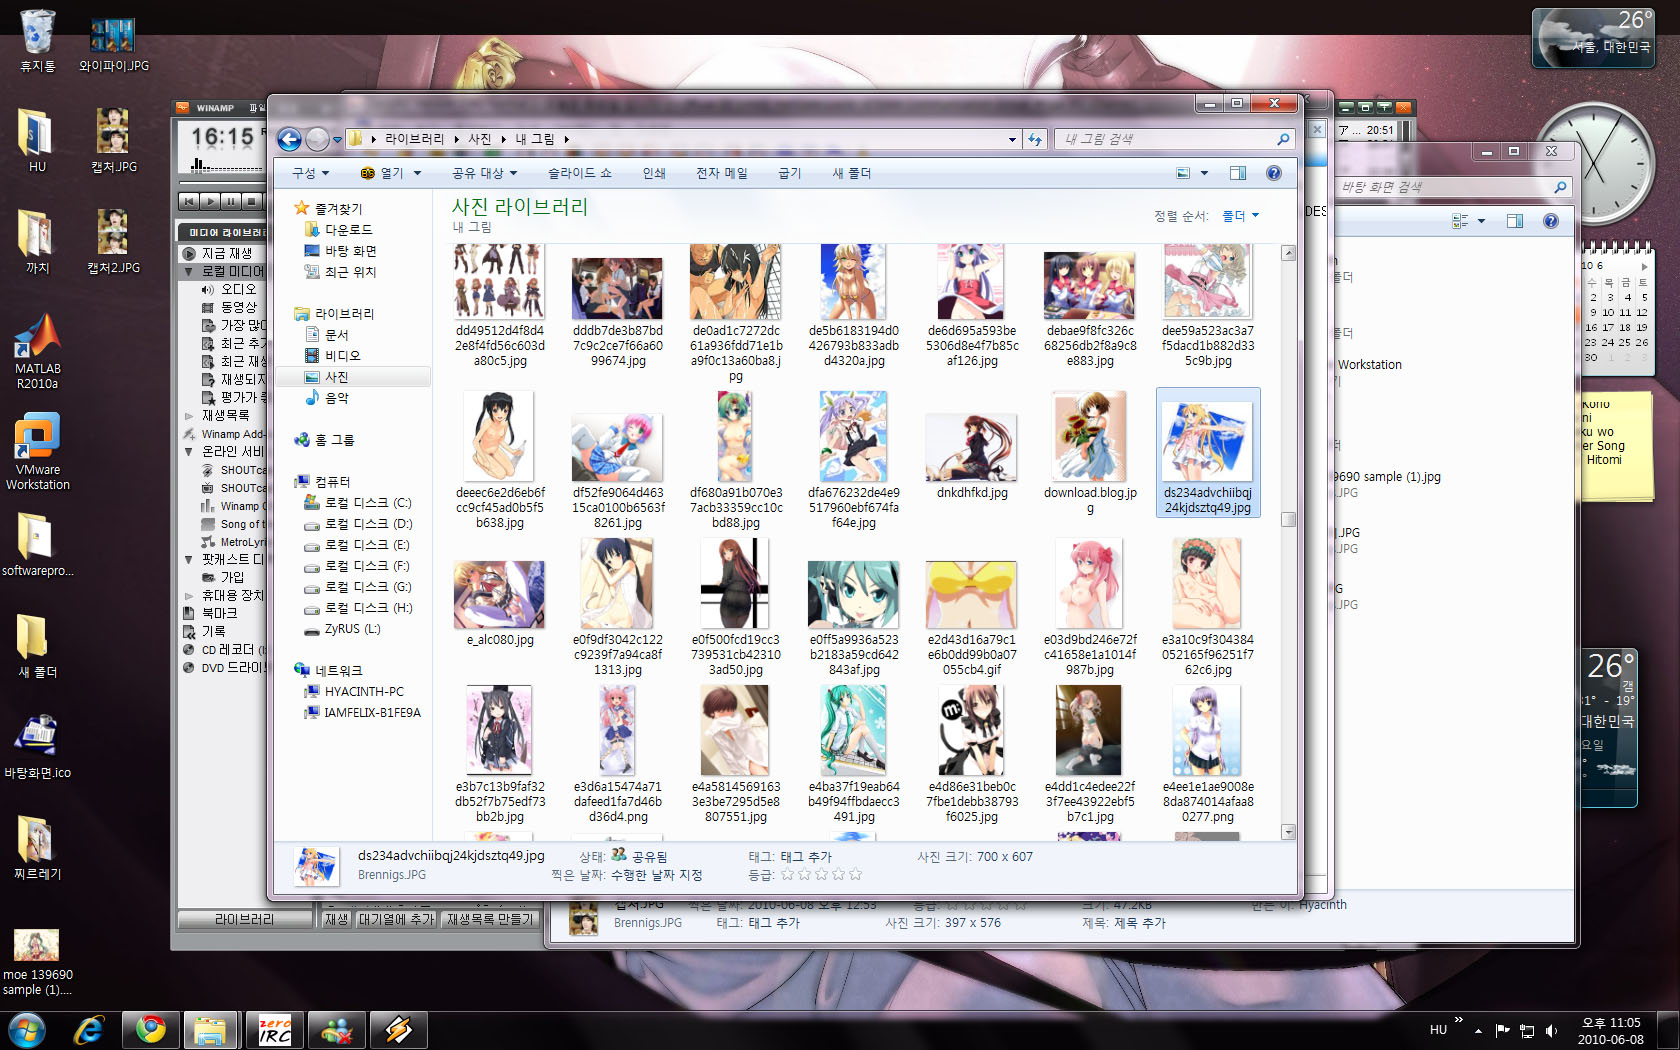
Task: Expand the arrow next to 열기
Action: [417, 173]
